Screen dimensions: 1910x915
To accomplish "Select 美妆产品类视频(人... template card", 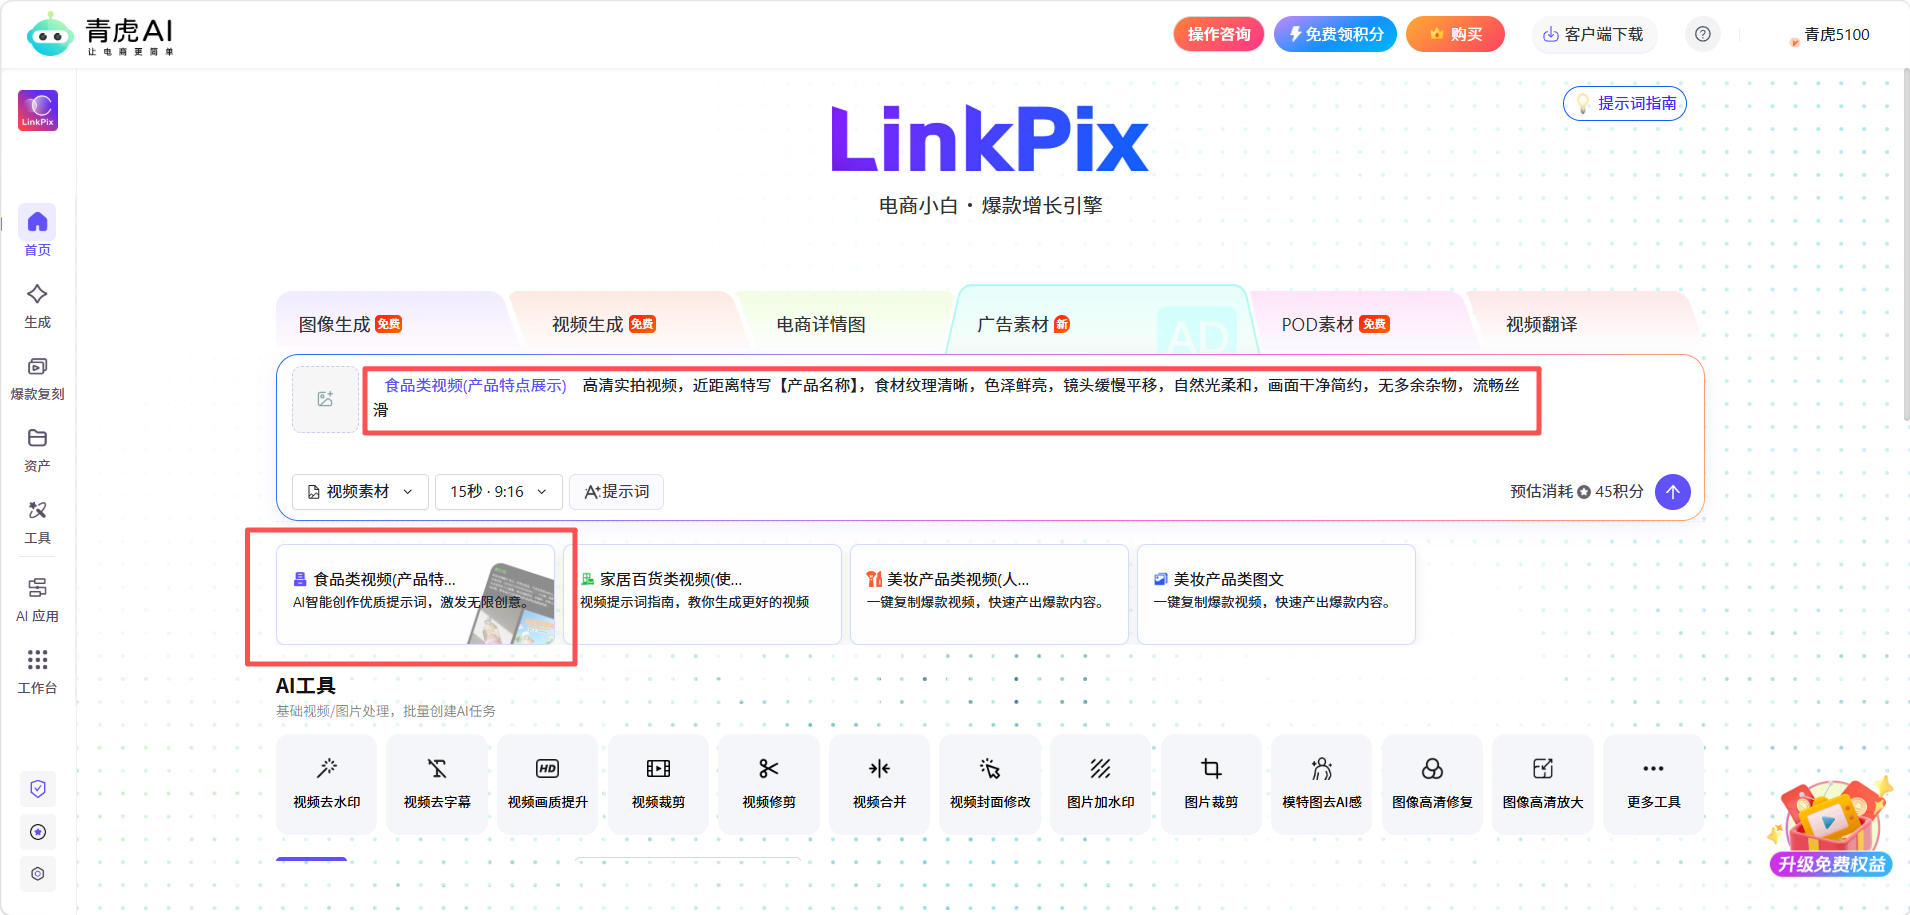I will coord(989,594).
